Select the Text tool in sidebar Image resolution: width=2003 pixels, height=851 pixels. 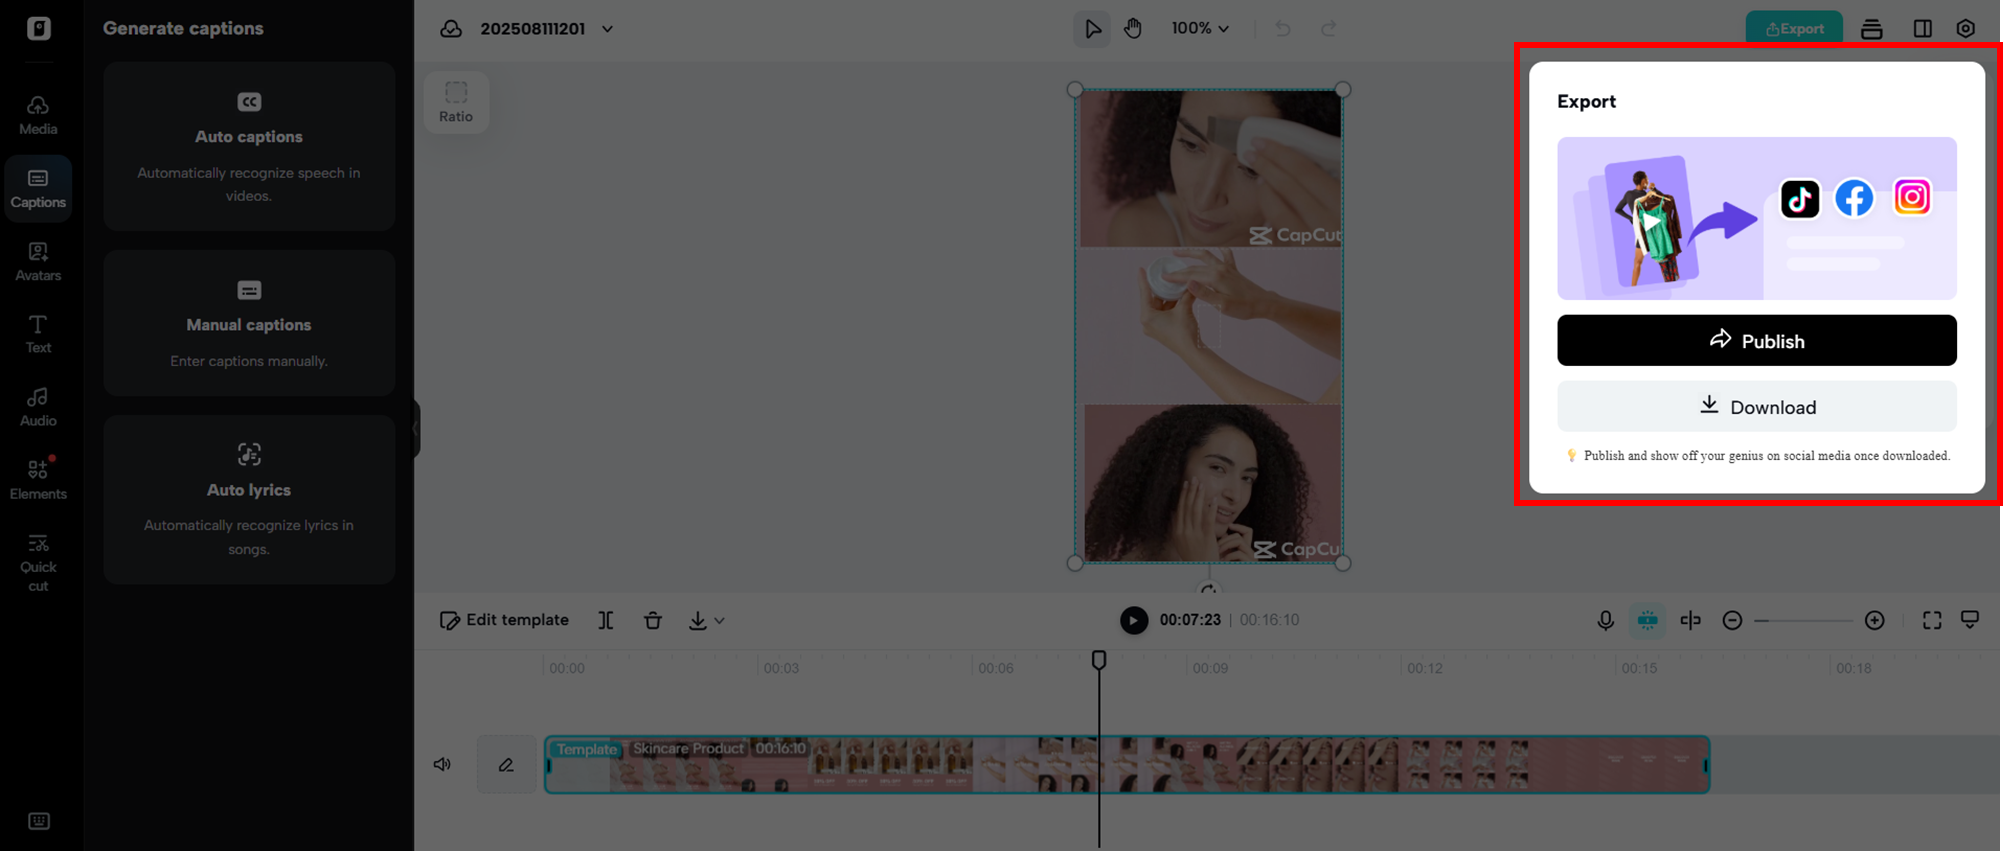[38, 334]
